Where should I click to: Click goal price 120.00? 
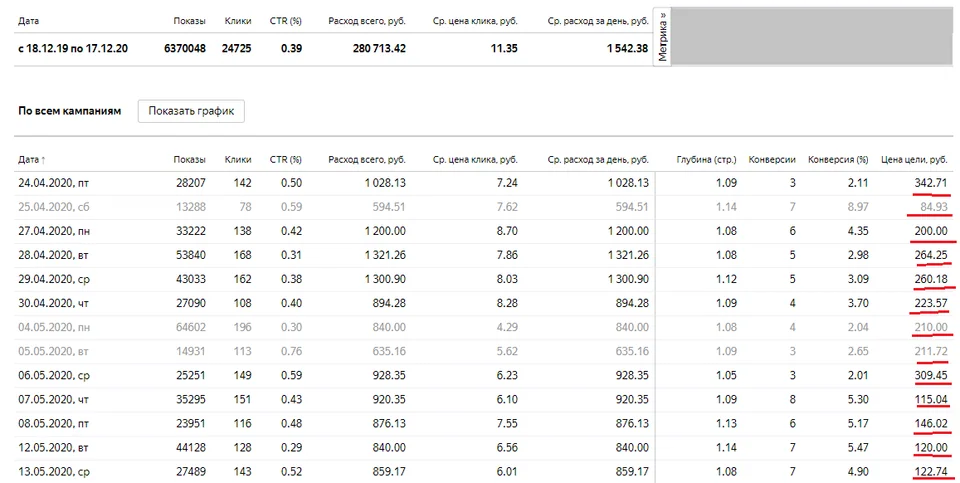[931, 447]
